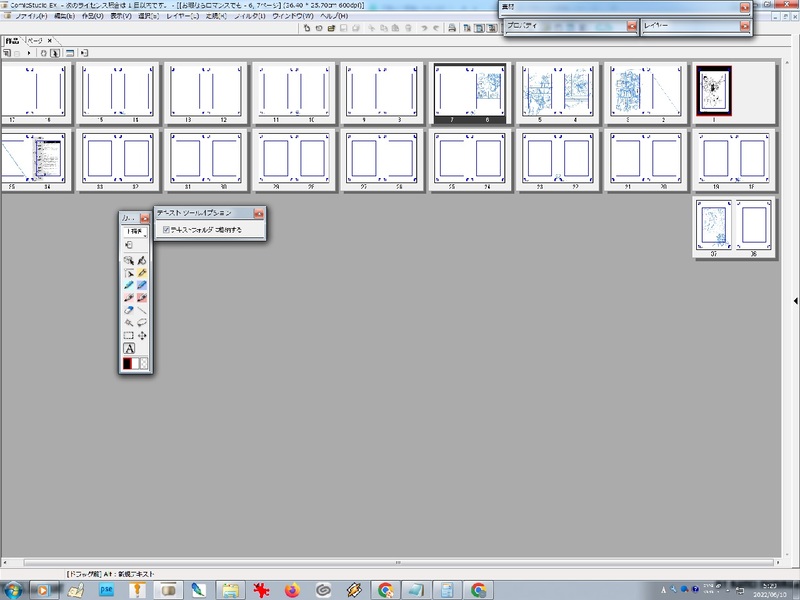
Task: Select the cover page 1 thumbnail
Action: point(714,92)
